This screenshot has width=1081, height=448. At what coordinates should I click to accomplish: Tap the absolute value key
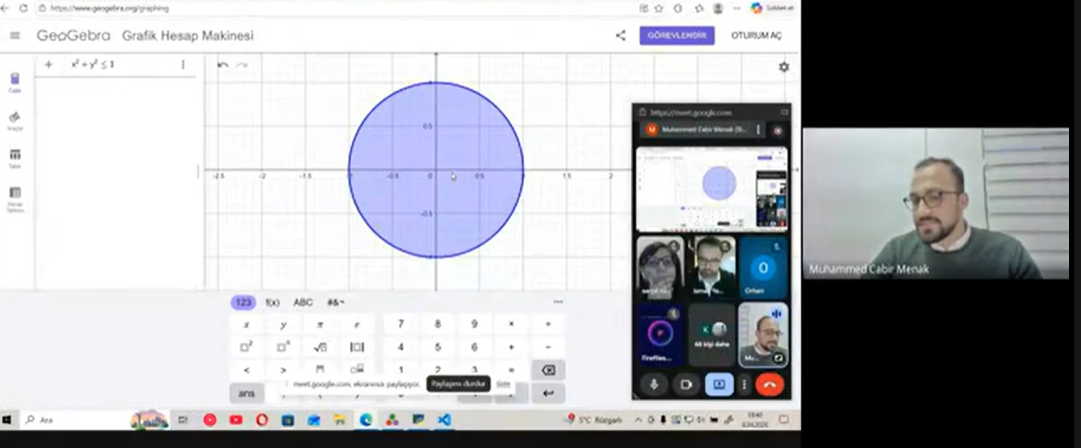pos(357,347)
